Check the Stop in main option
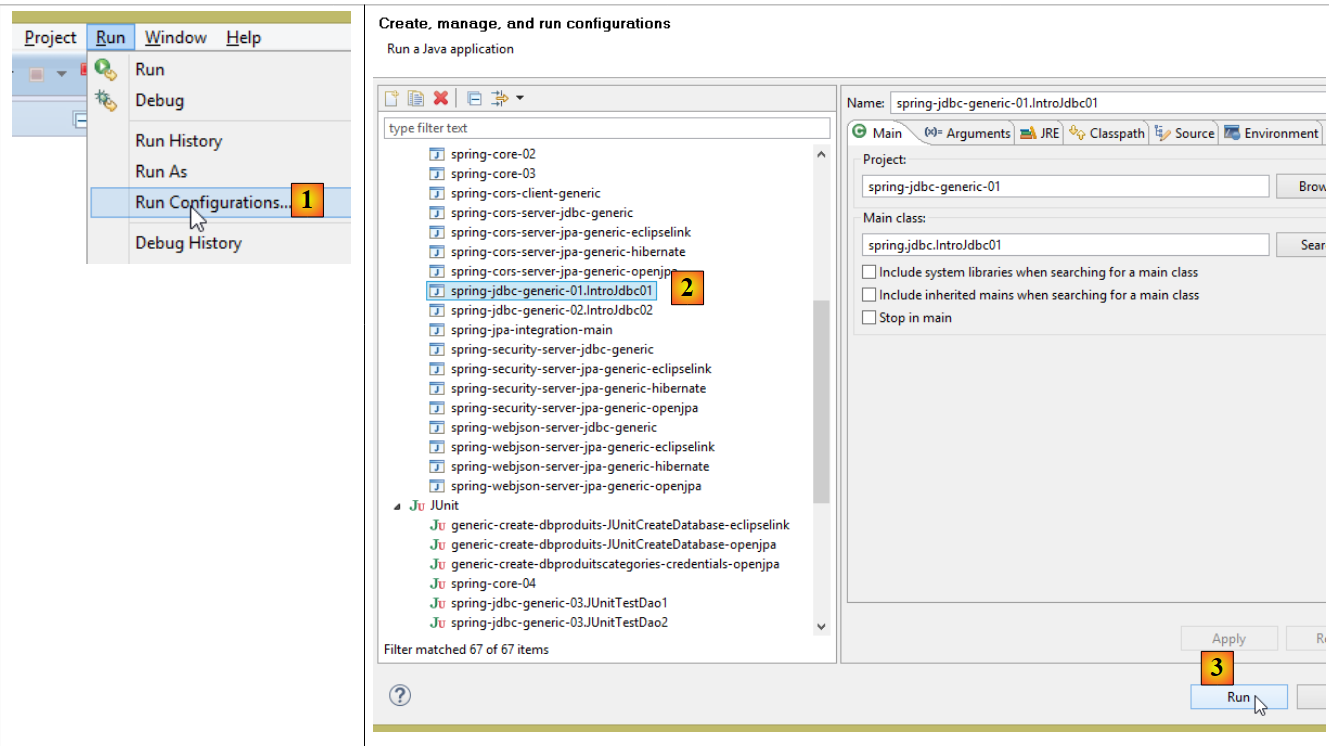Viewport: 1329px width, 746px height. [x=869, y=318]
